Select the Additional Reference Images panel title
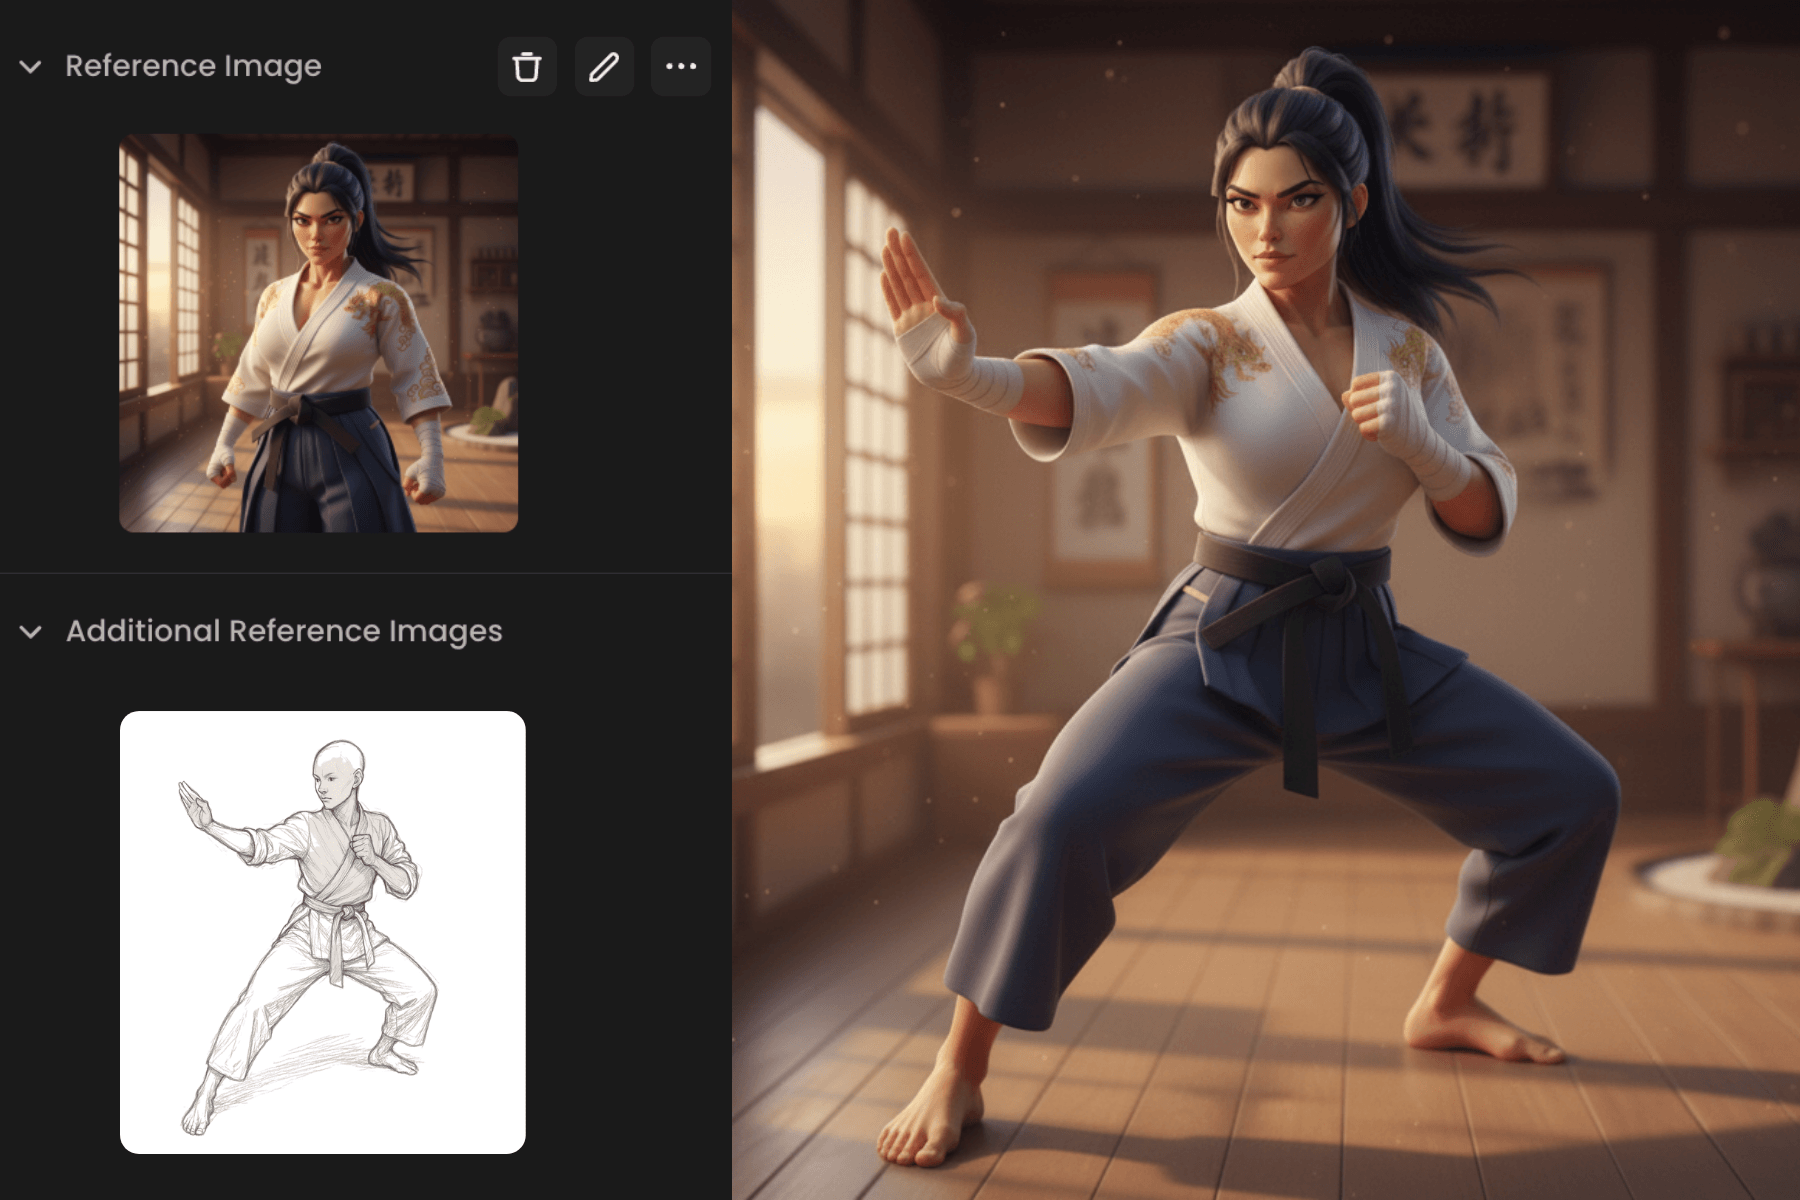The width and height of the screenshot is (1800, 1200). 283,630
